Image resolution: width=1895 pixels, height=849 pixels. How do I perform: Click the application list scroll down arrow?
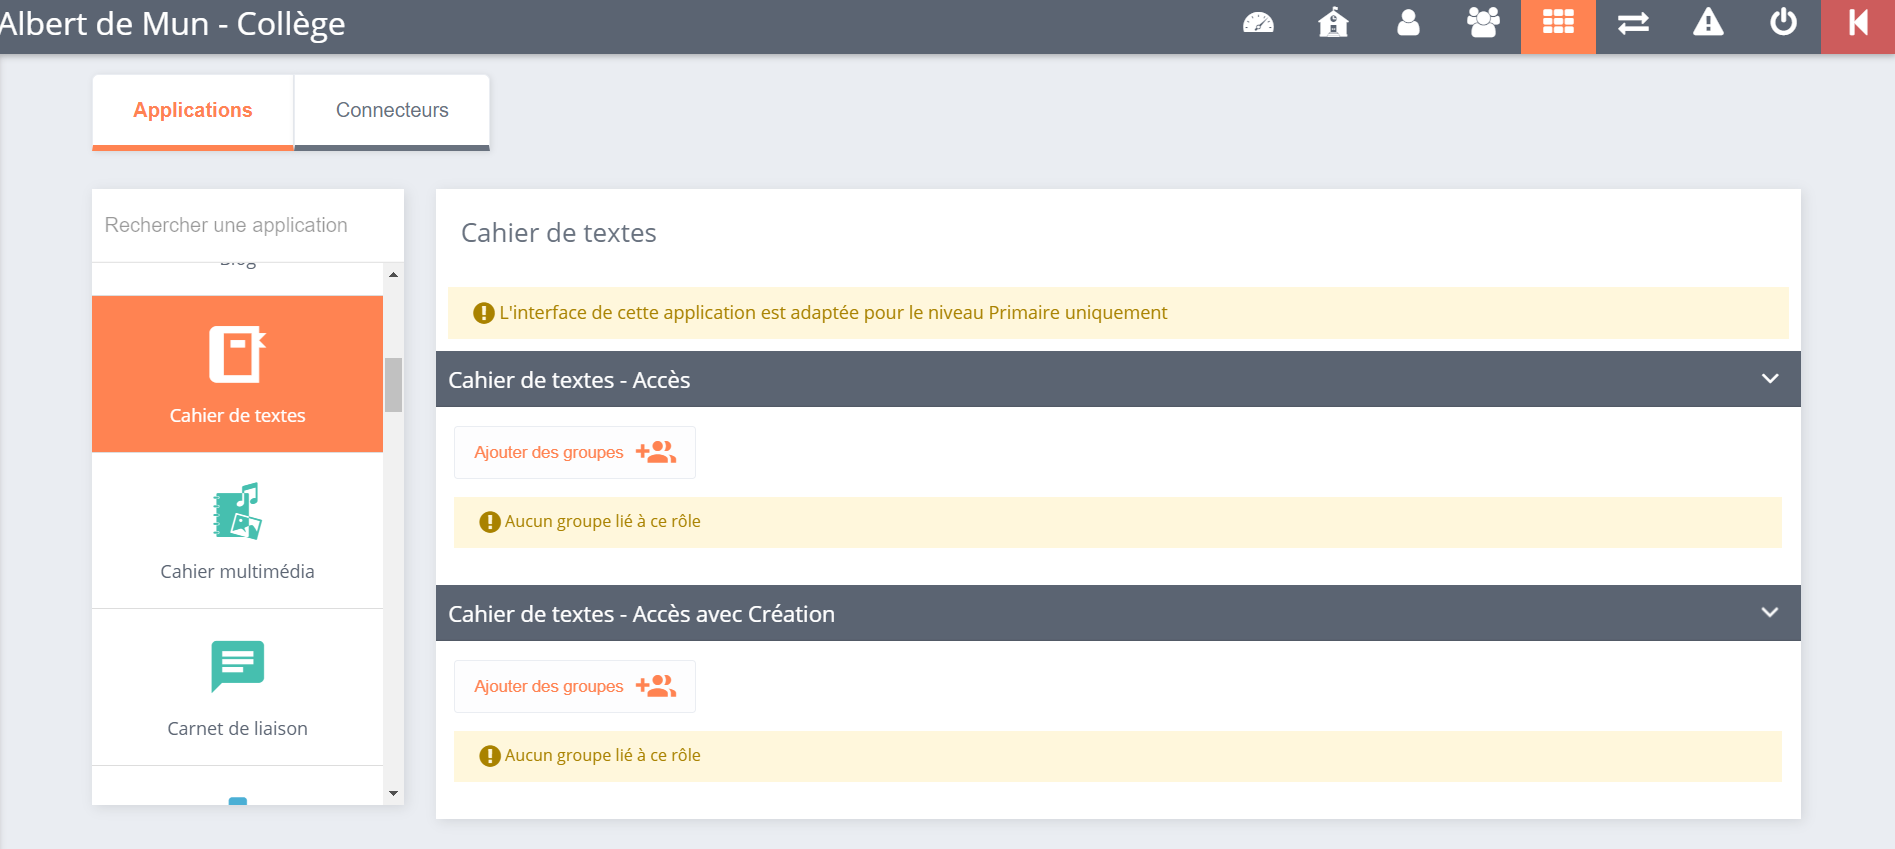(x=394, y=793)
